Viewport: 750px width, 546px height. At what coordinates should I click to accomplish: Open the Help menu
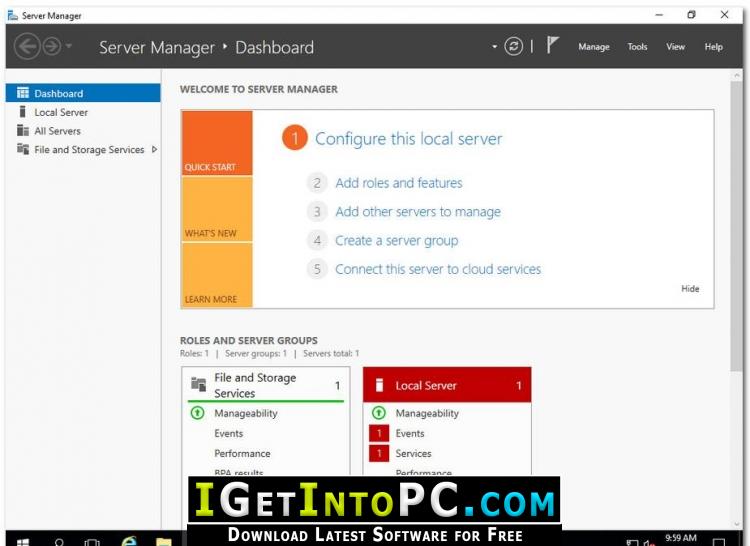pyautogui.click(x=713, y=47)
